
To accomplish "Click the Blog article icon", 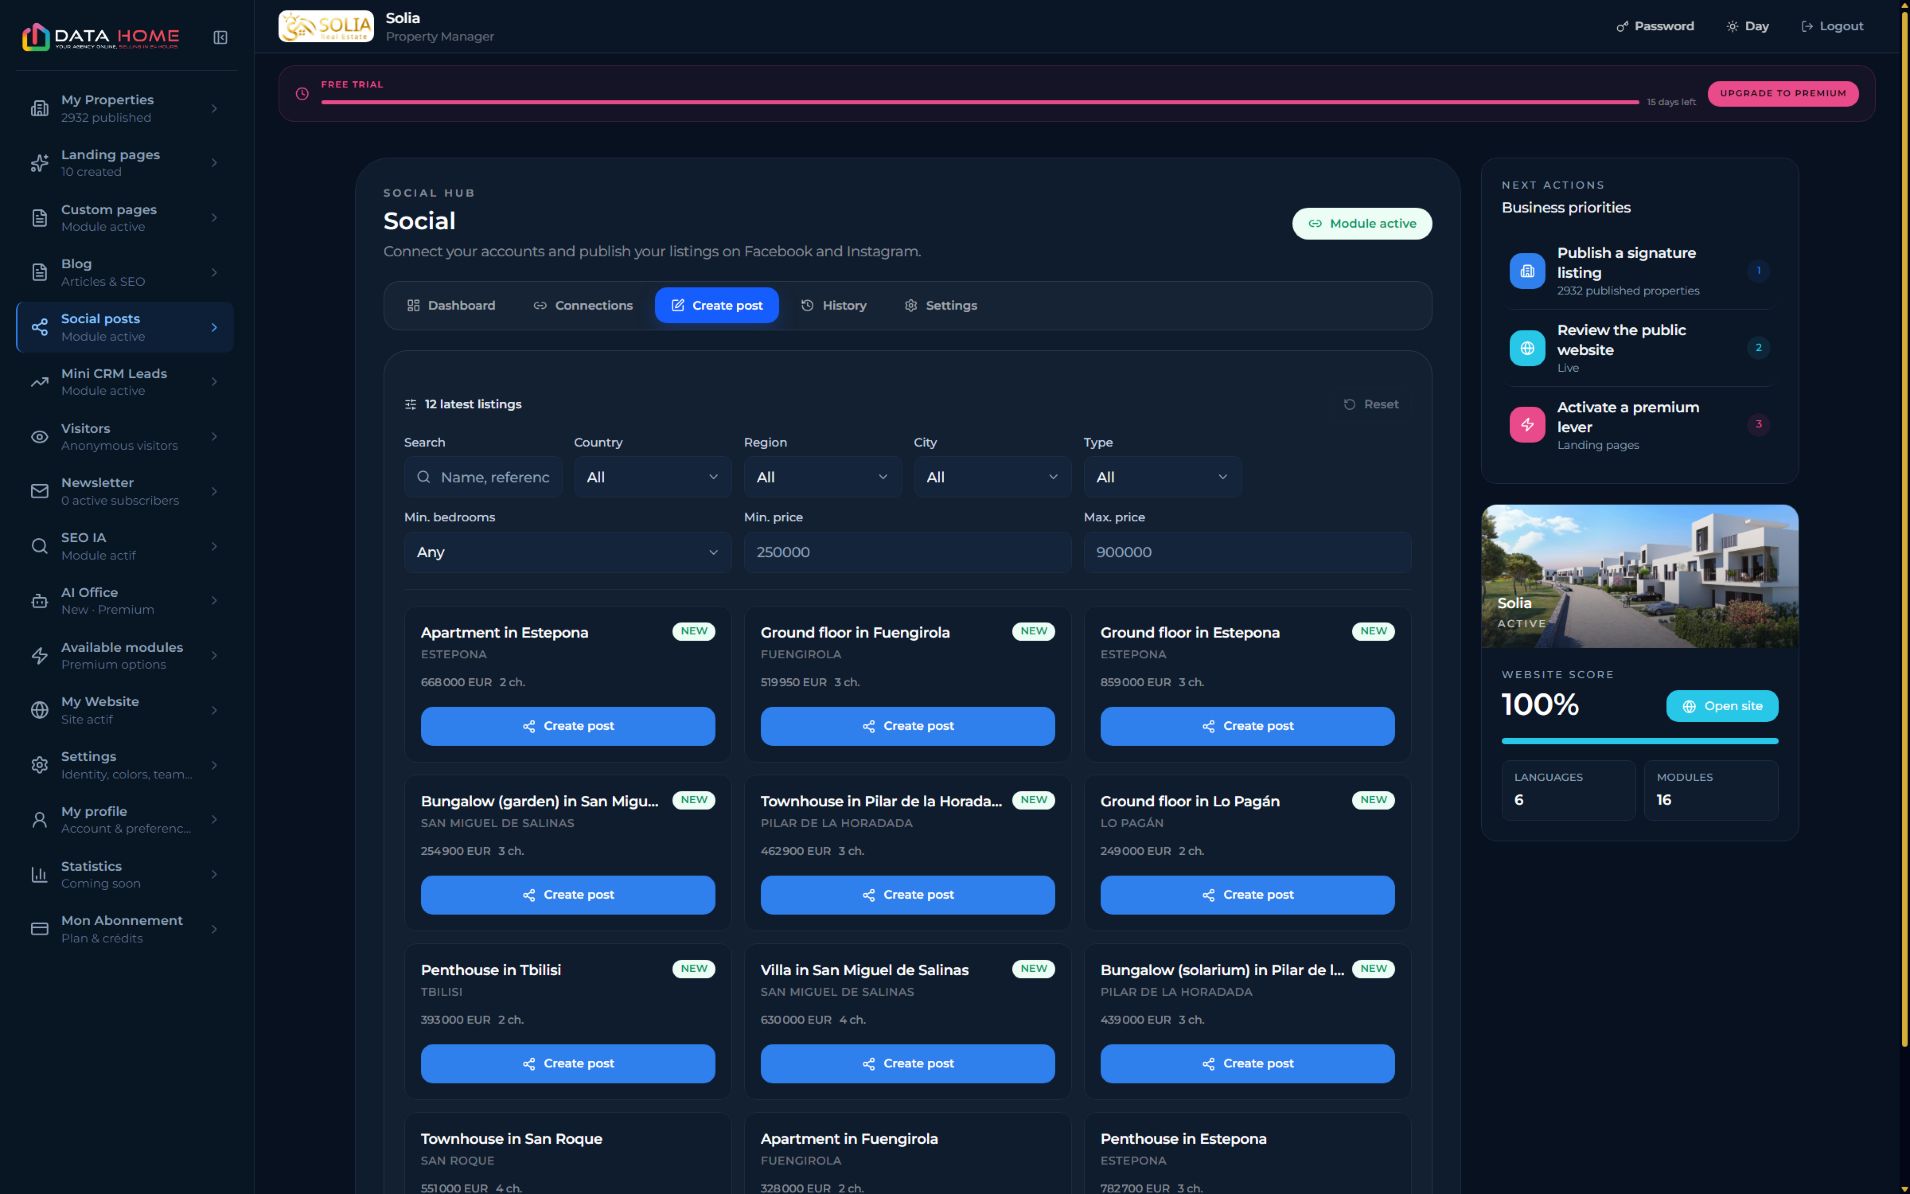I will [40, 272].
